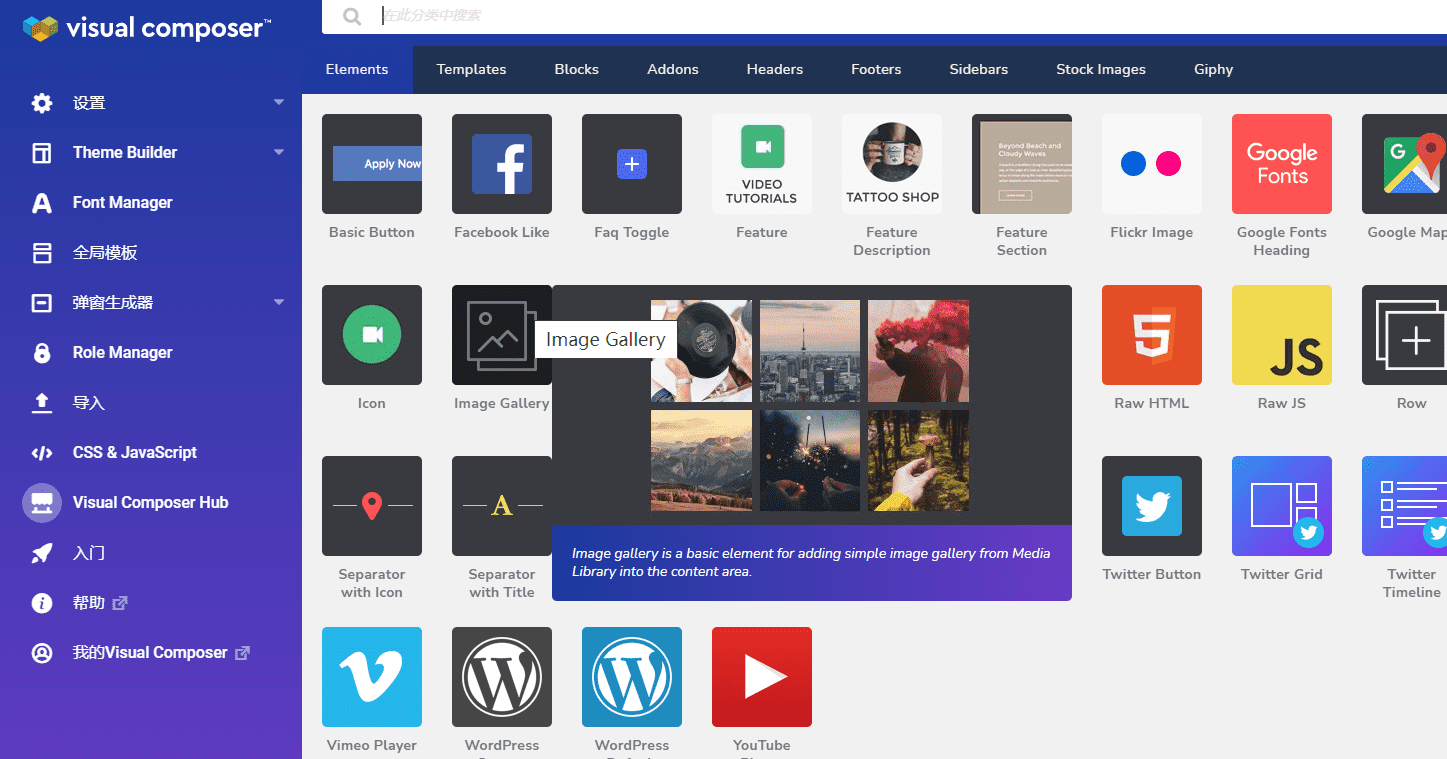The image size is (1447, 759).
Task: Select the YouTube Player element icon
Action: coord(762,677)
